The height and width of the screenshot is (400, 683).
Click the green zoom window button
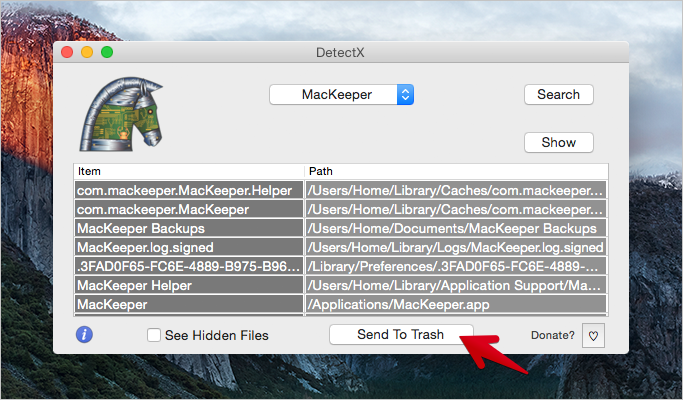(107, 52)
